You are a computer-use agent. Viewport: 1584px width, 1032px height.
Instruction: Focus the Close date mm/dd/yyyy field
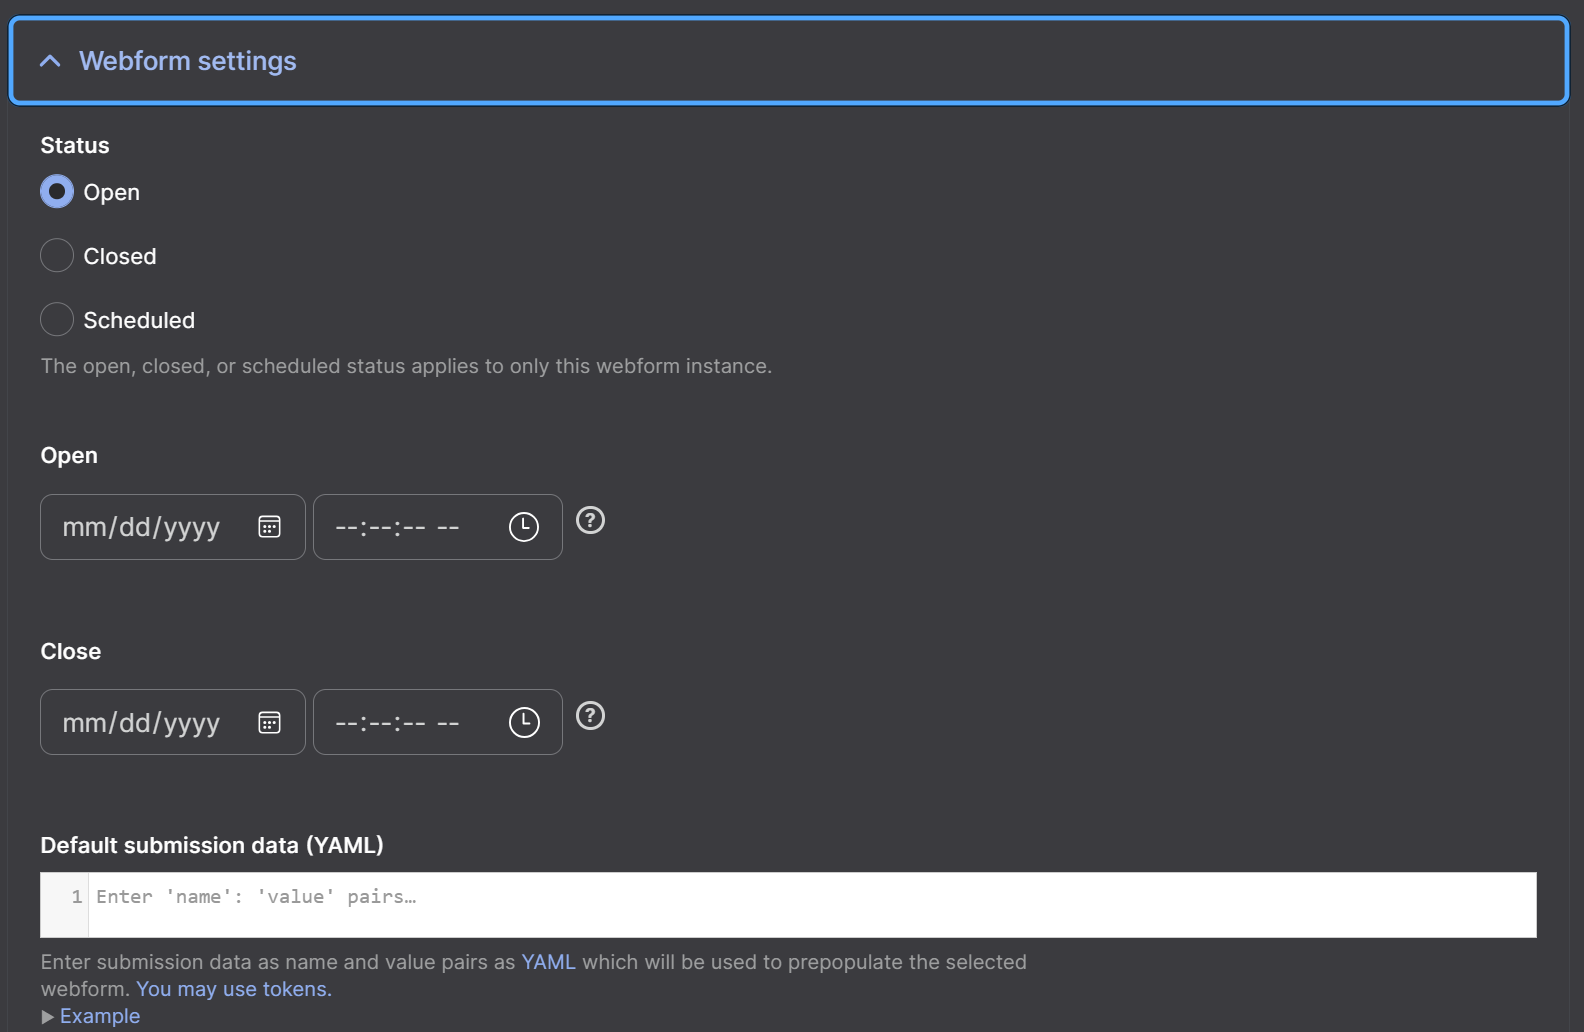tap(173, 722)
